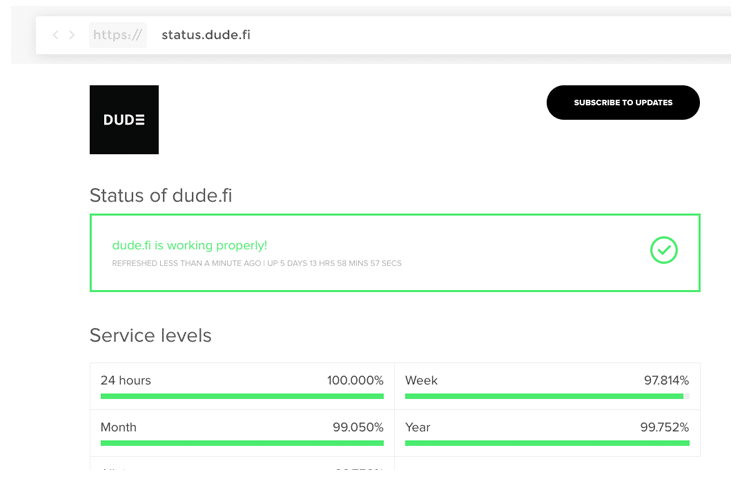744x479 pixels.
Task: Click the 97.814% week uptime value
Action: pos(666,380)
